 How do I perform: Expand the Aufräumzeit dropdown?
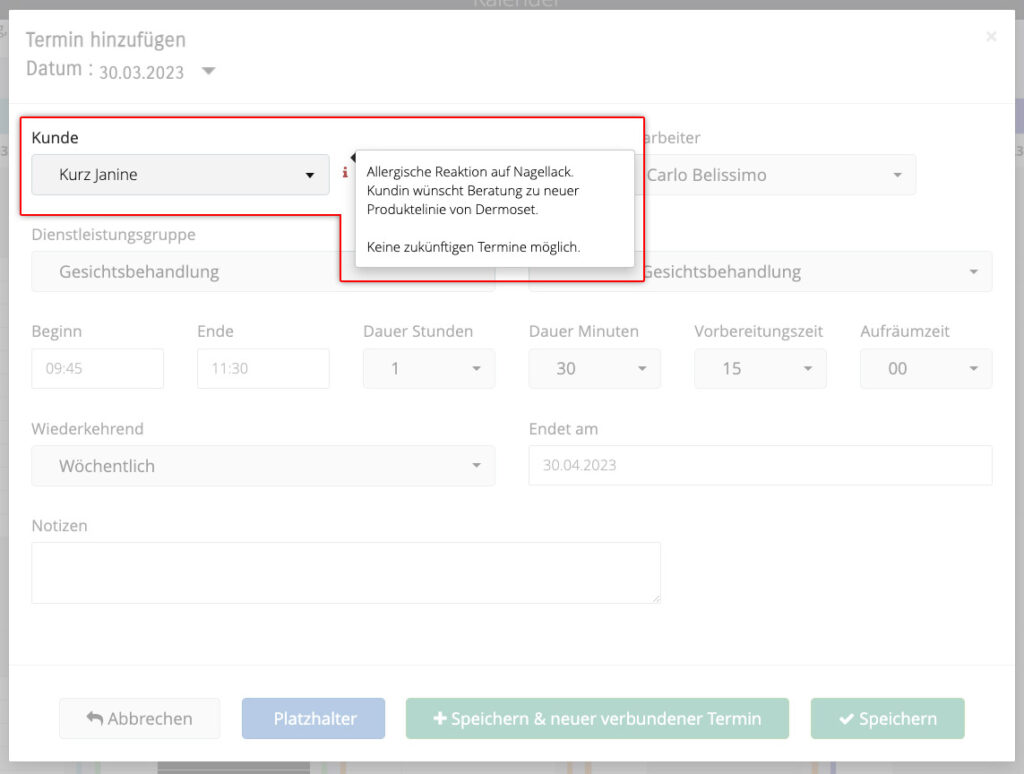[925, 369]
